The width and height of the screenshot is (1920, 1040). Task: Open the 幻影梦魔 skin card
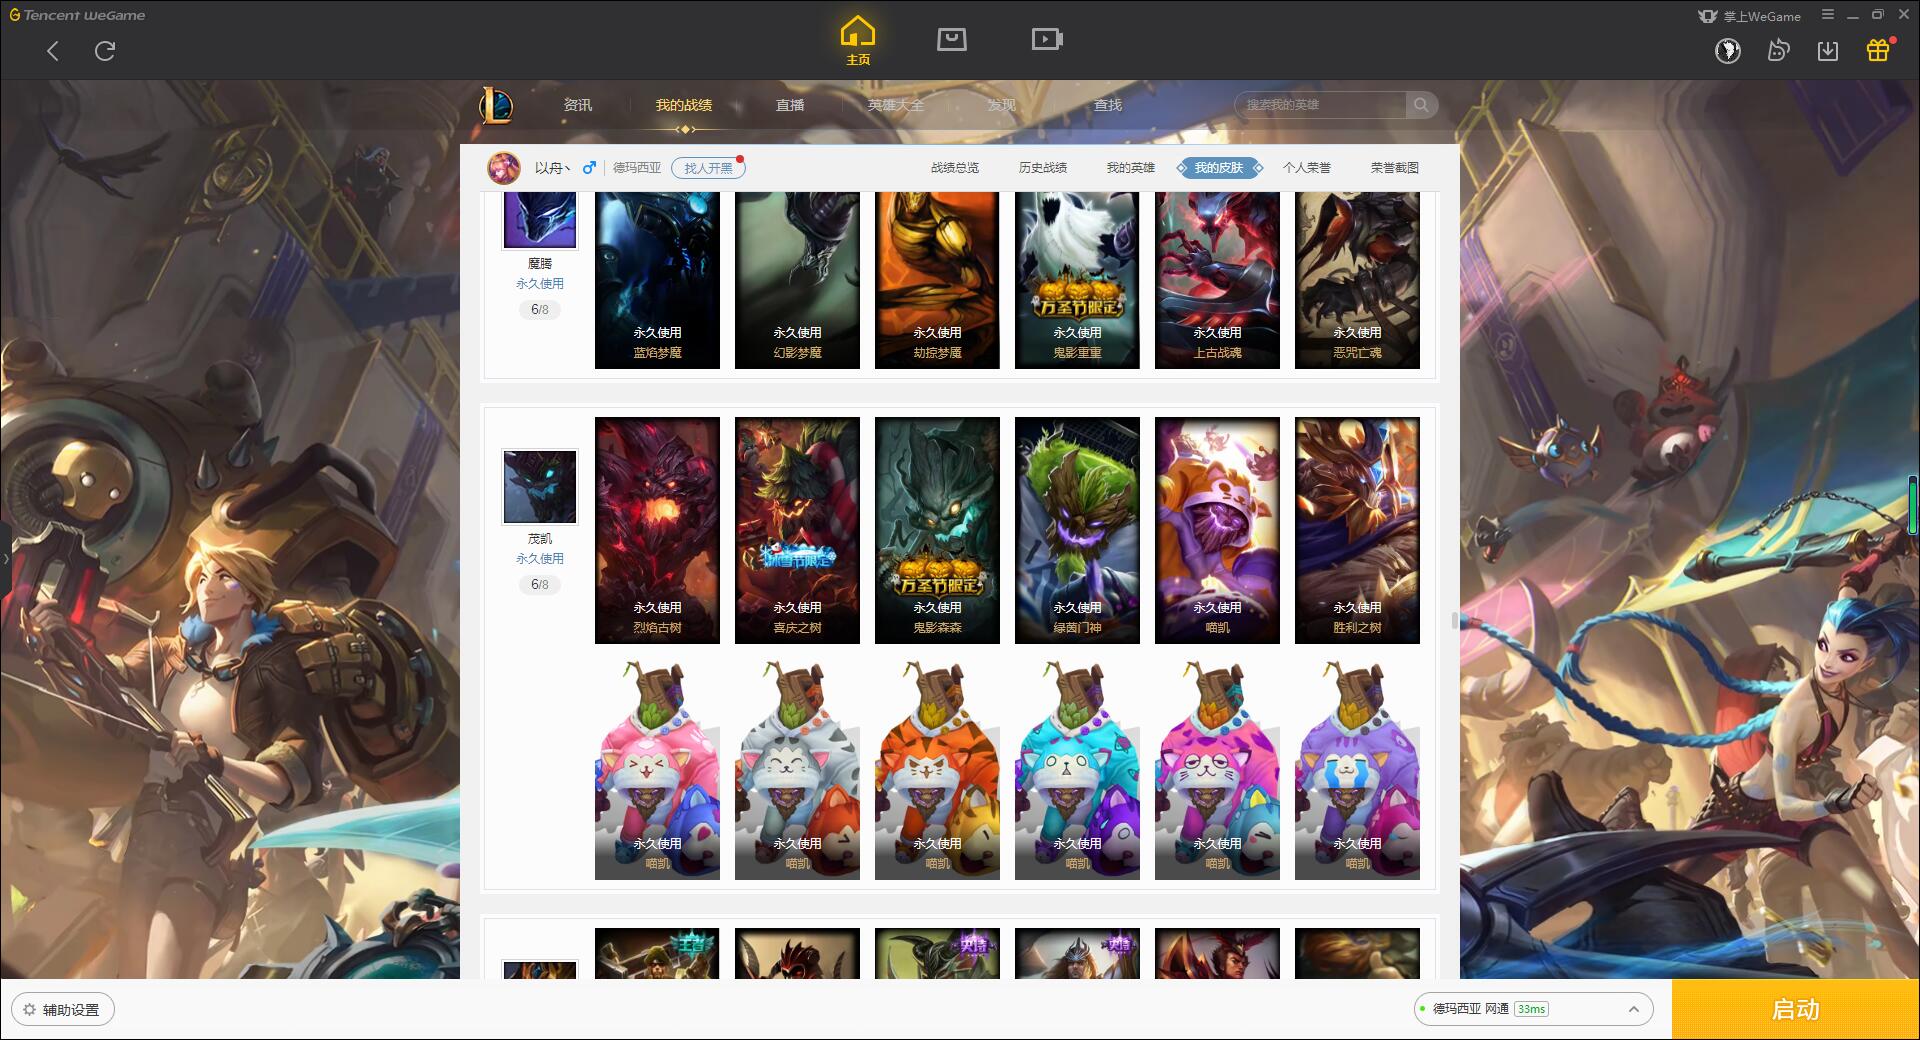tap(797, 281)
